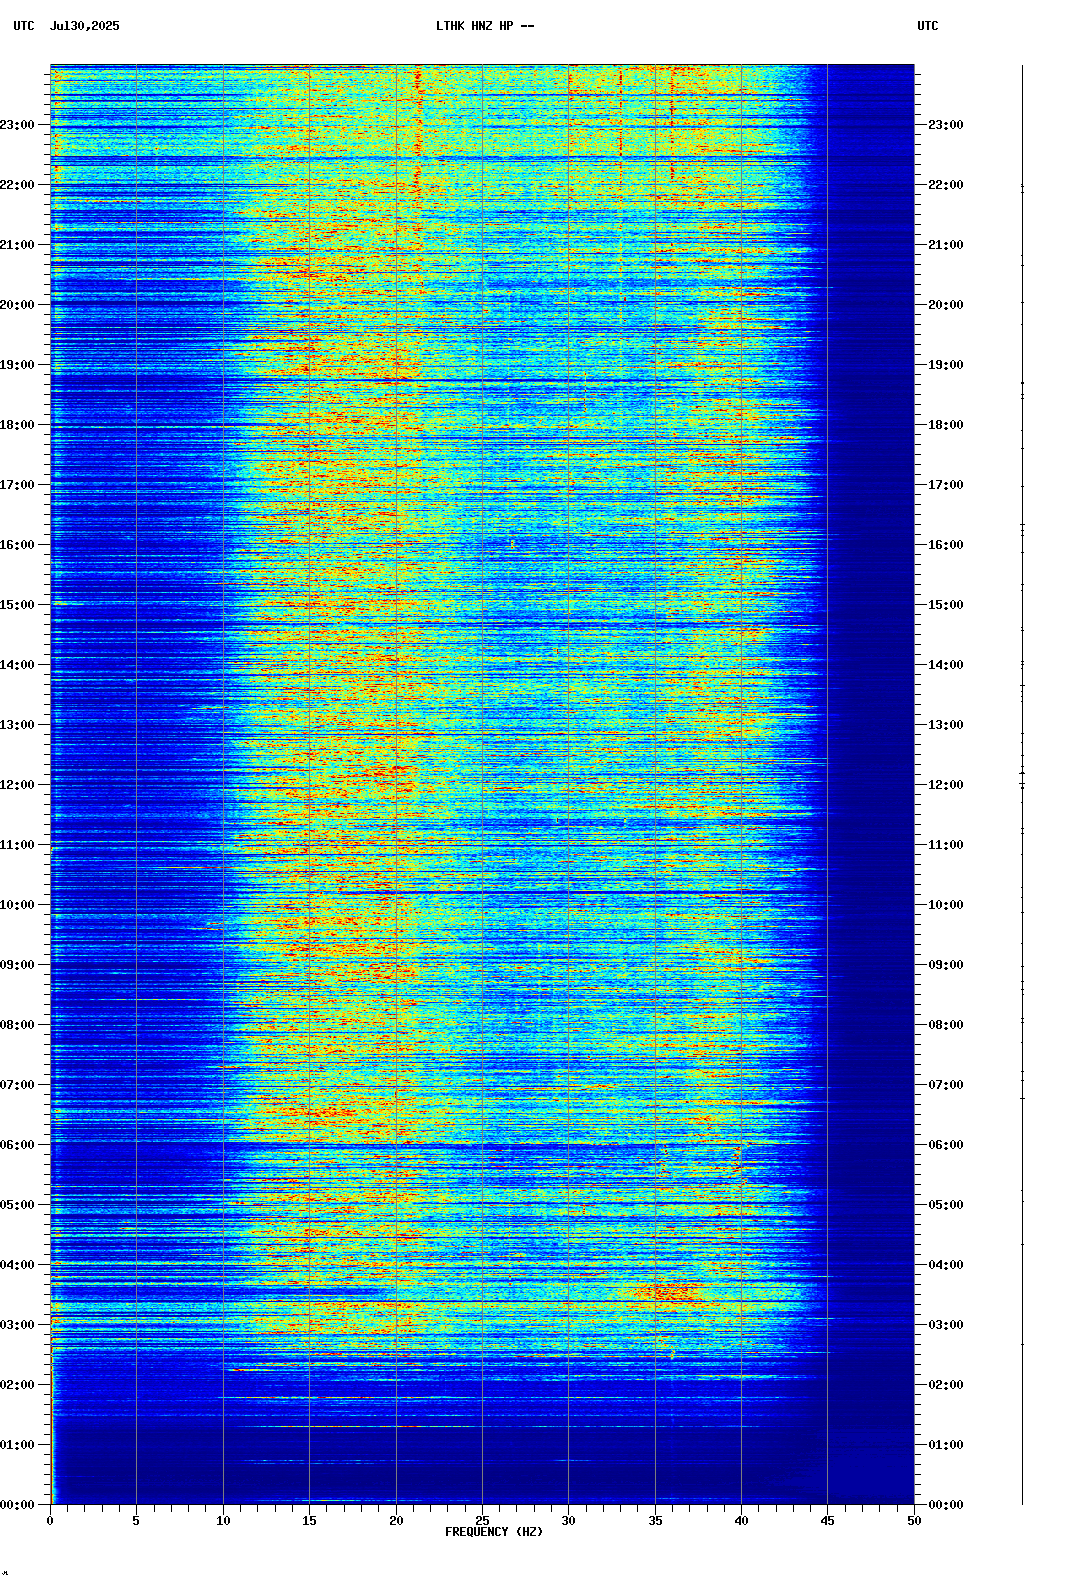Viewport: 1066px width, 1584px height.
Task: Click 23:00 on the right time axis
Action: pyautogui.click(x=946, y=125)
